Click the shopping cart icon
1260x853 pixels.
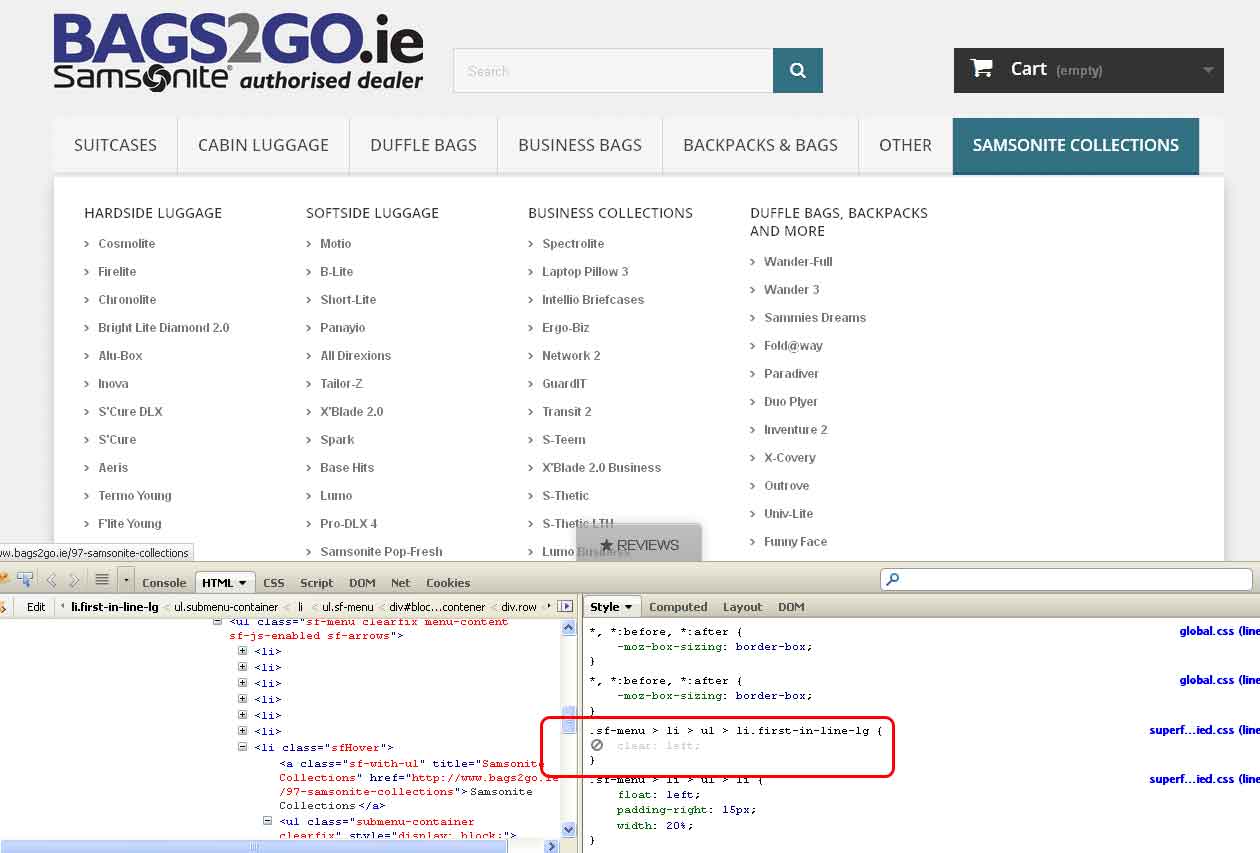tap(982, 68)
